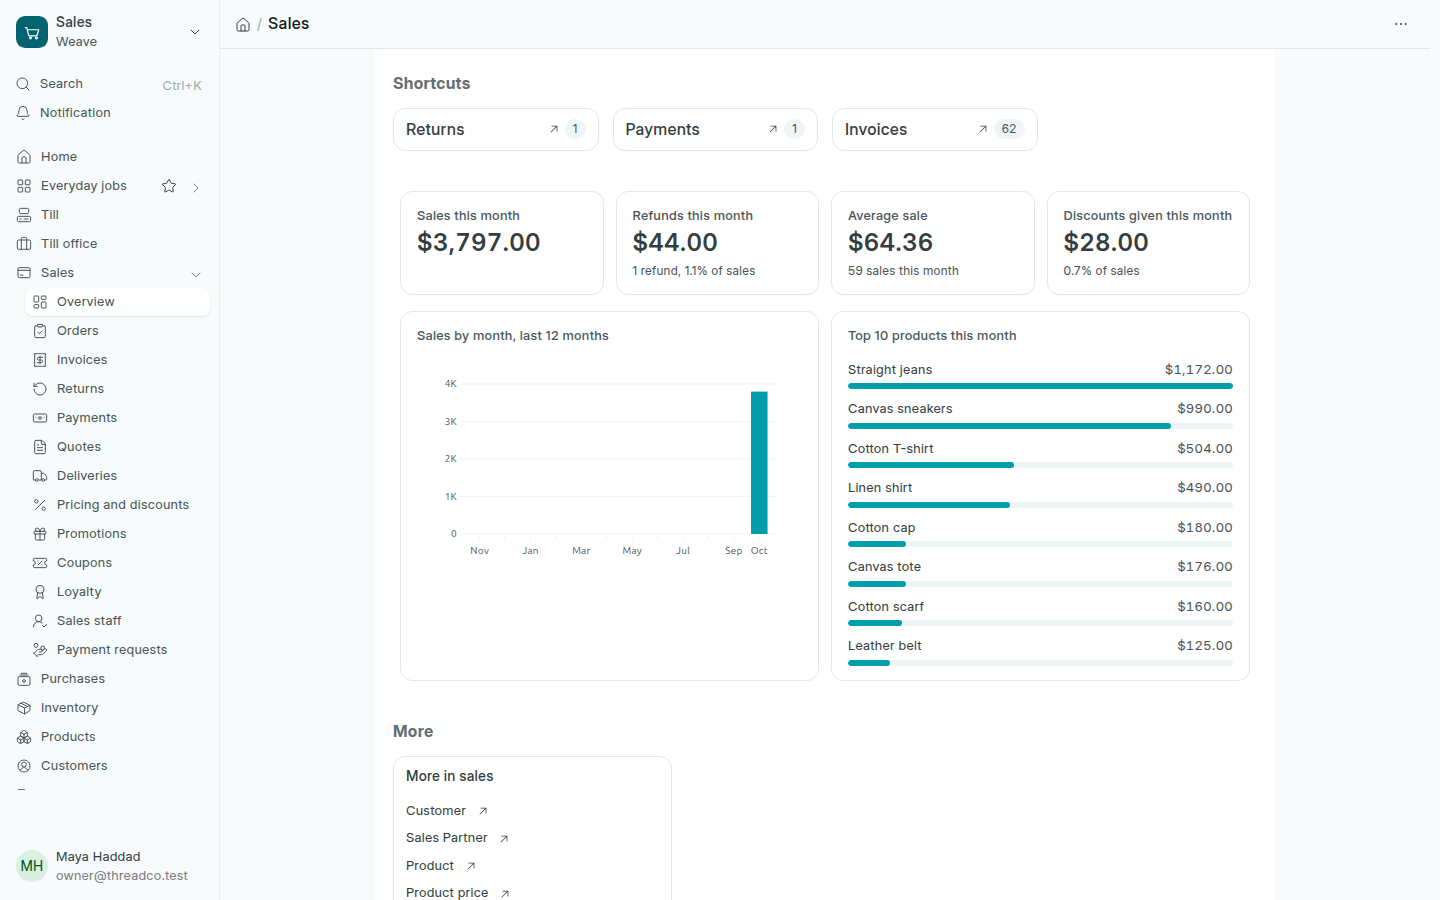Open Inventory section in sidebar
1440x900 pixels.
click(x=110, y=708)
